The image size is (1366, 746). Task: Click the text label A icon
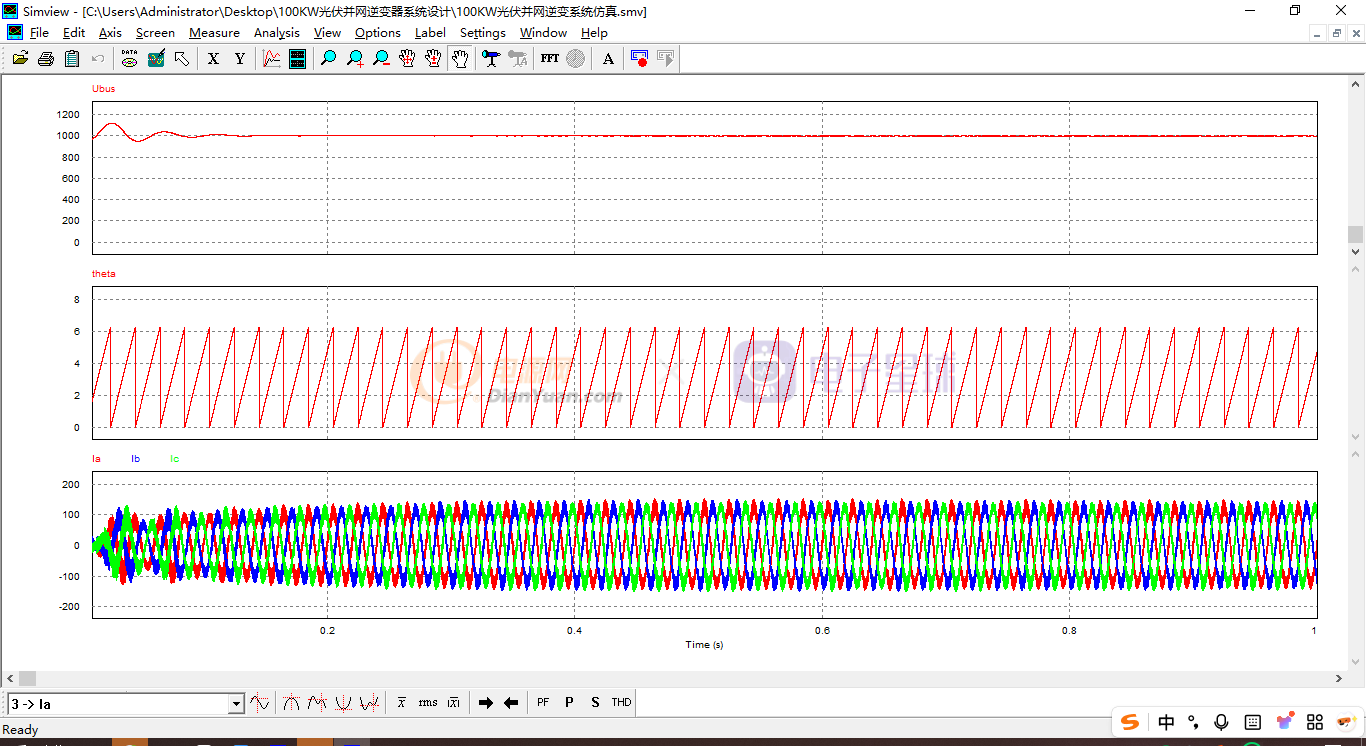pyautogui.click(x=608, y=59)
